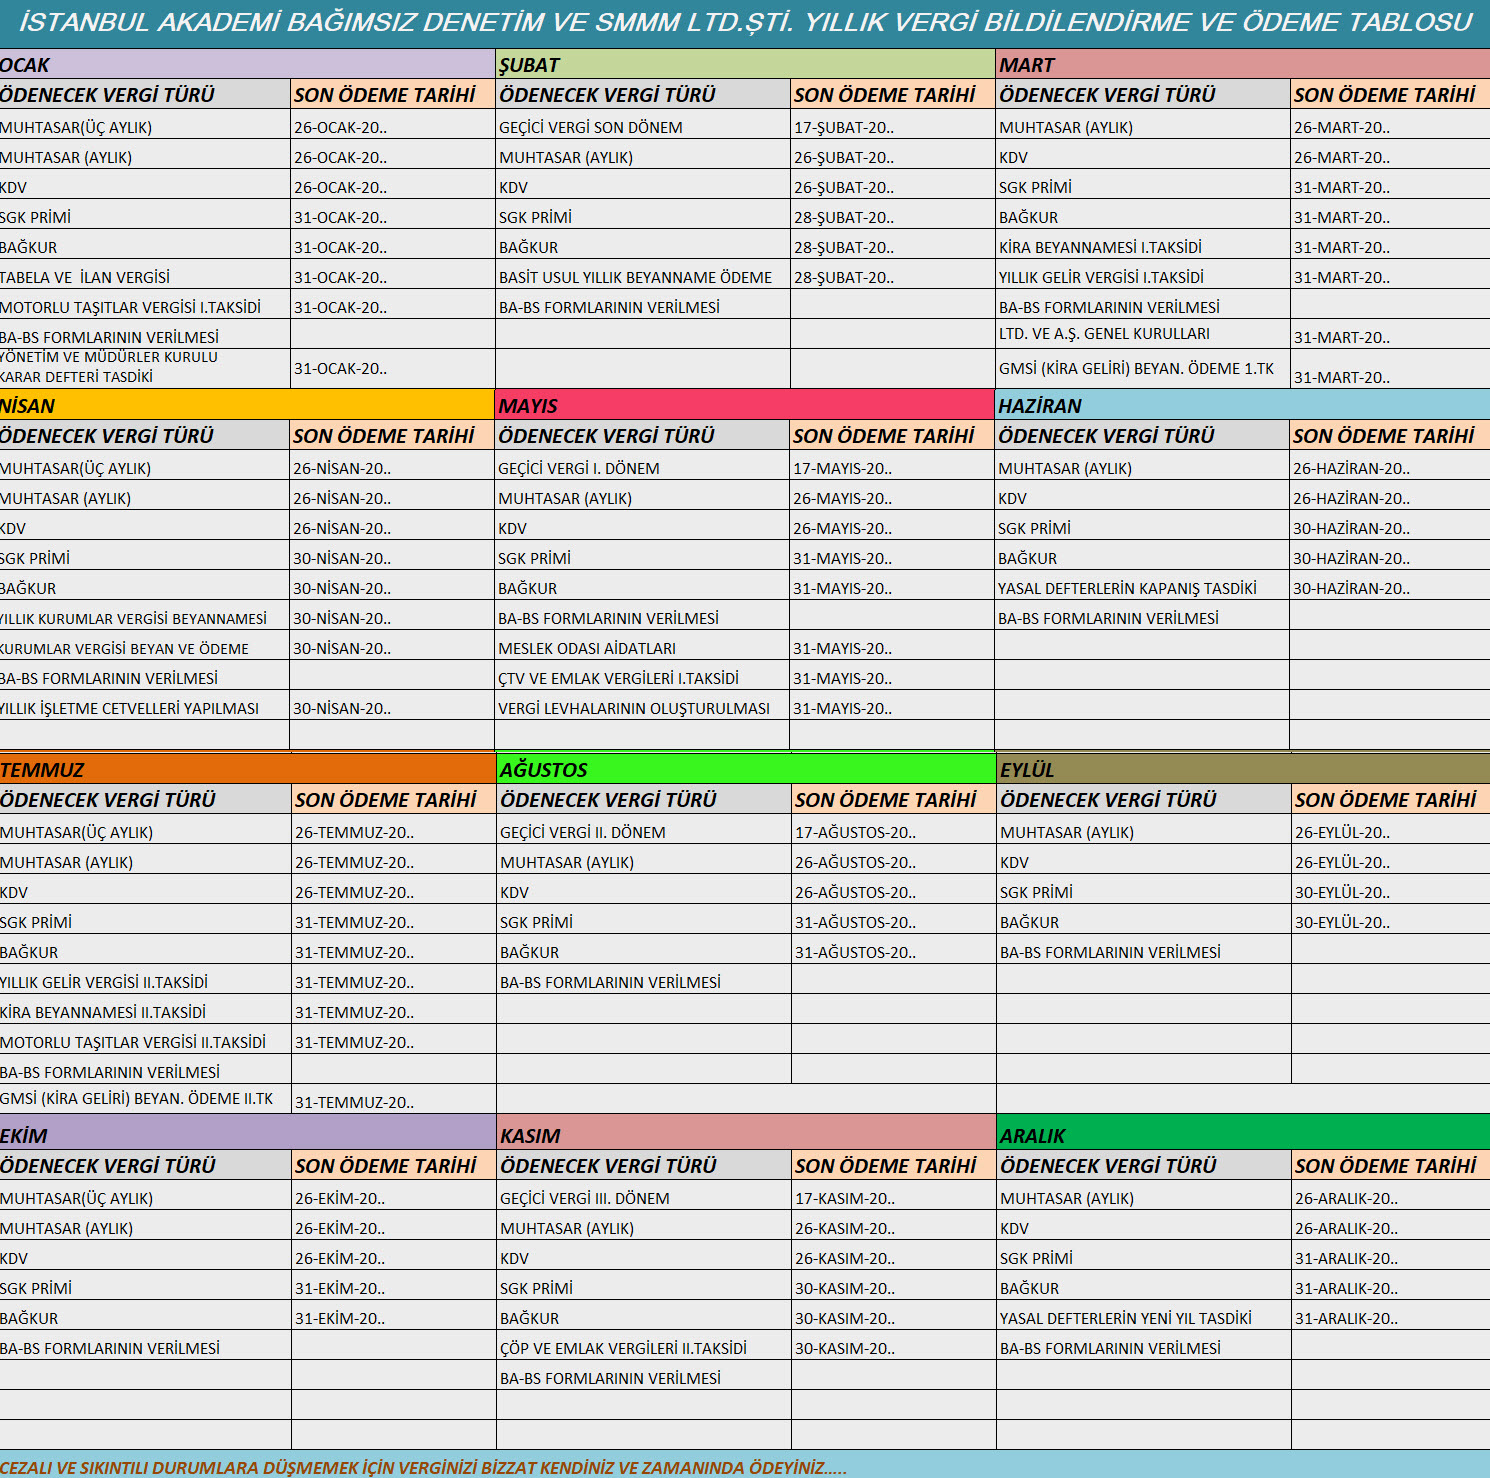1490x1478 pixels.
Task: Click 'BASİT USUL YILLIK BEYANNAME ÖDEME' cell
Action: click(643, 275)
